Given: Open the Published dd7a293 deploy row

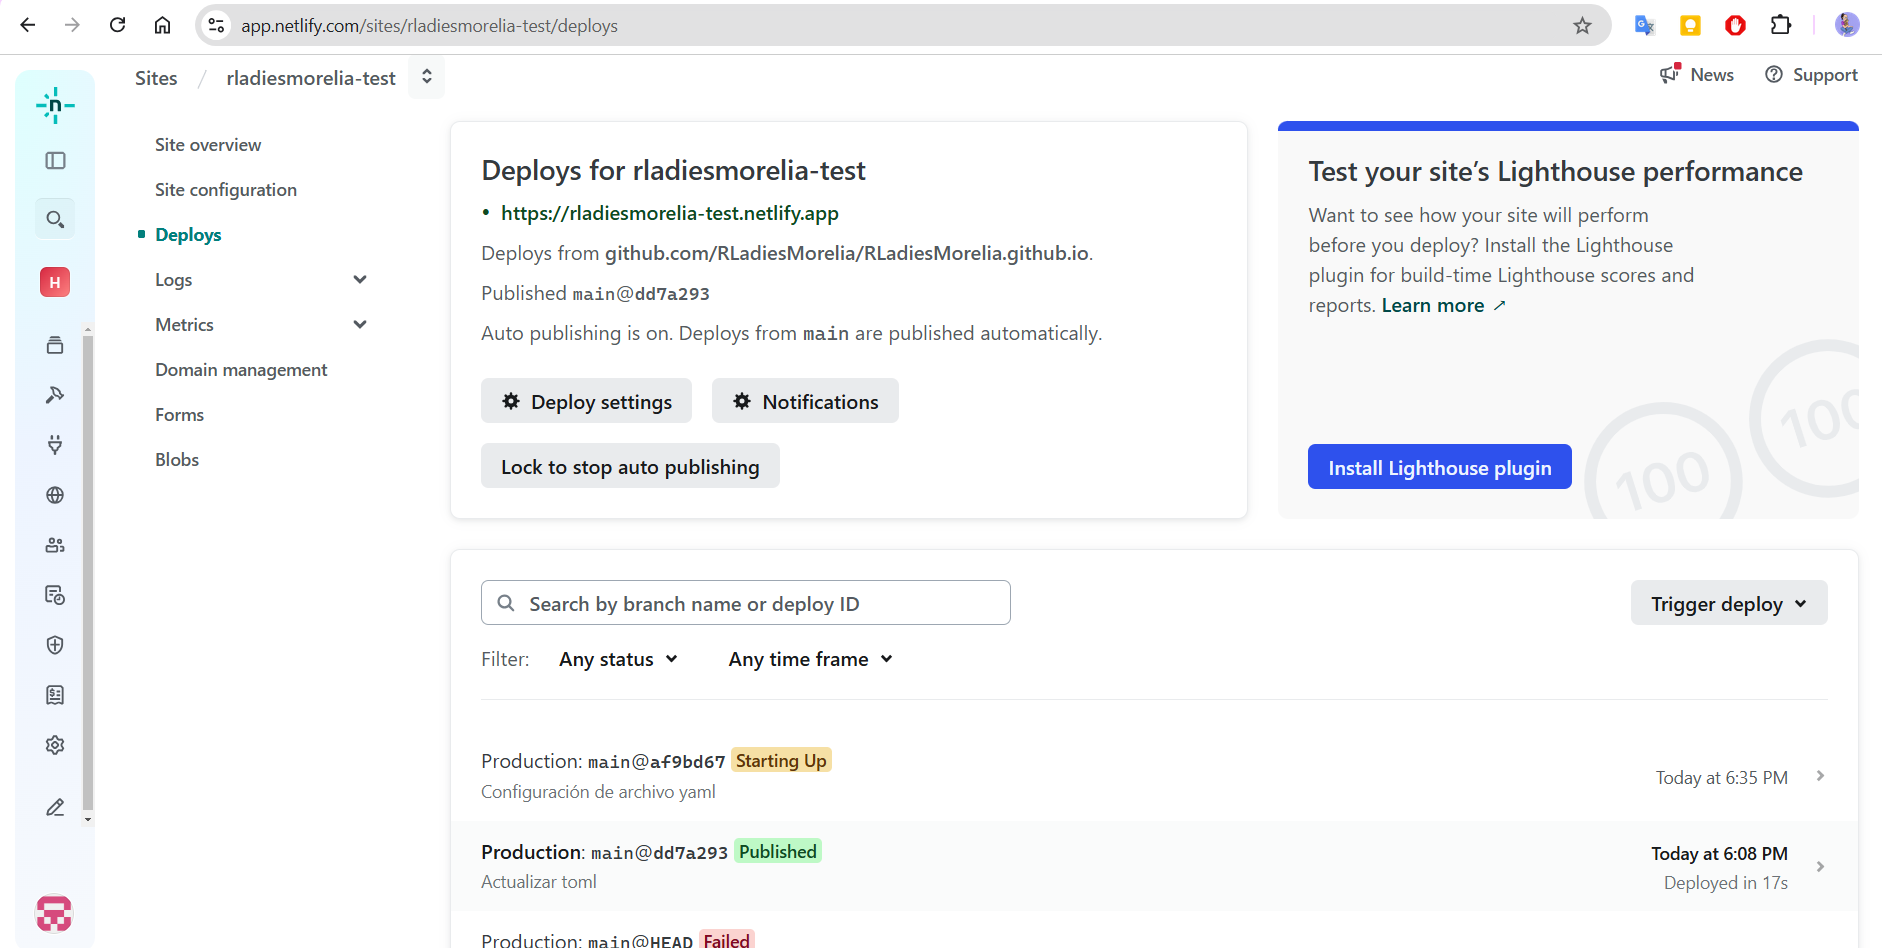Looking at the screenshot, I should click(1154, 867).
